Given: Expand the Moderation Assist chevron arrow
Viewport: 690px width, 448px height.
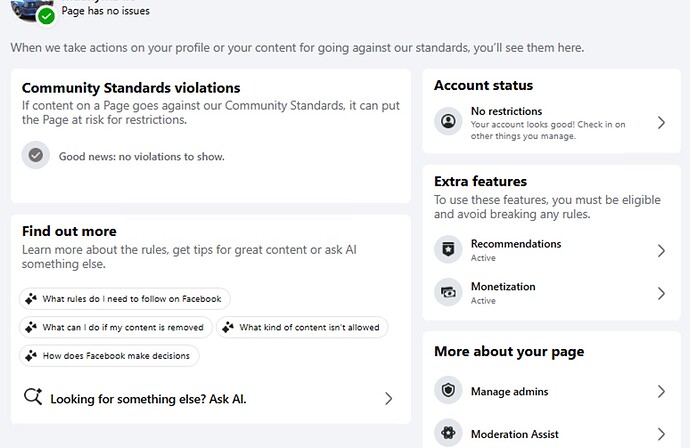Looking at the screenshot, I should click(x=661, y=434).
